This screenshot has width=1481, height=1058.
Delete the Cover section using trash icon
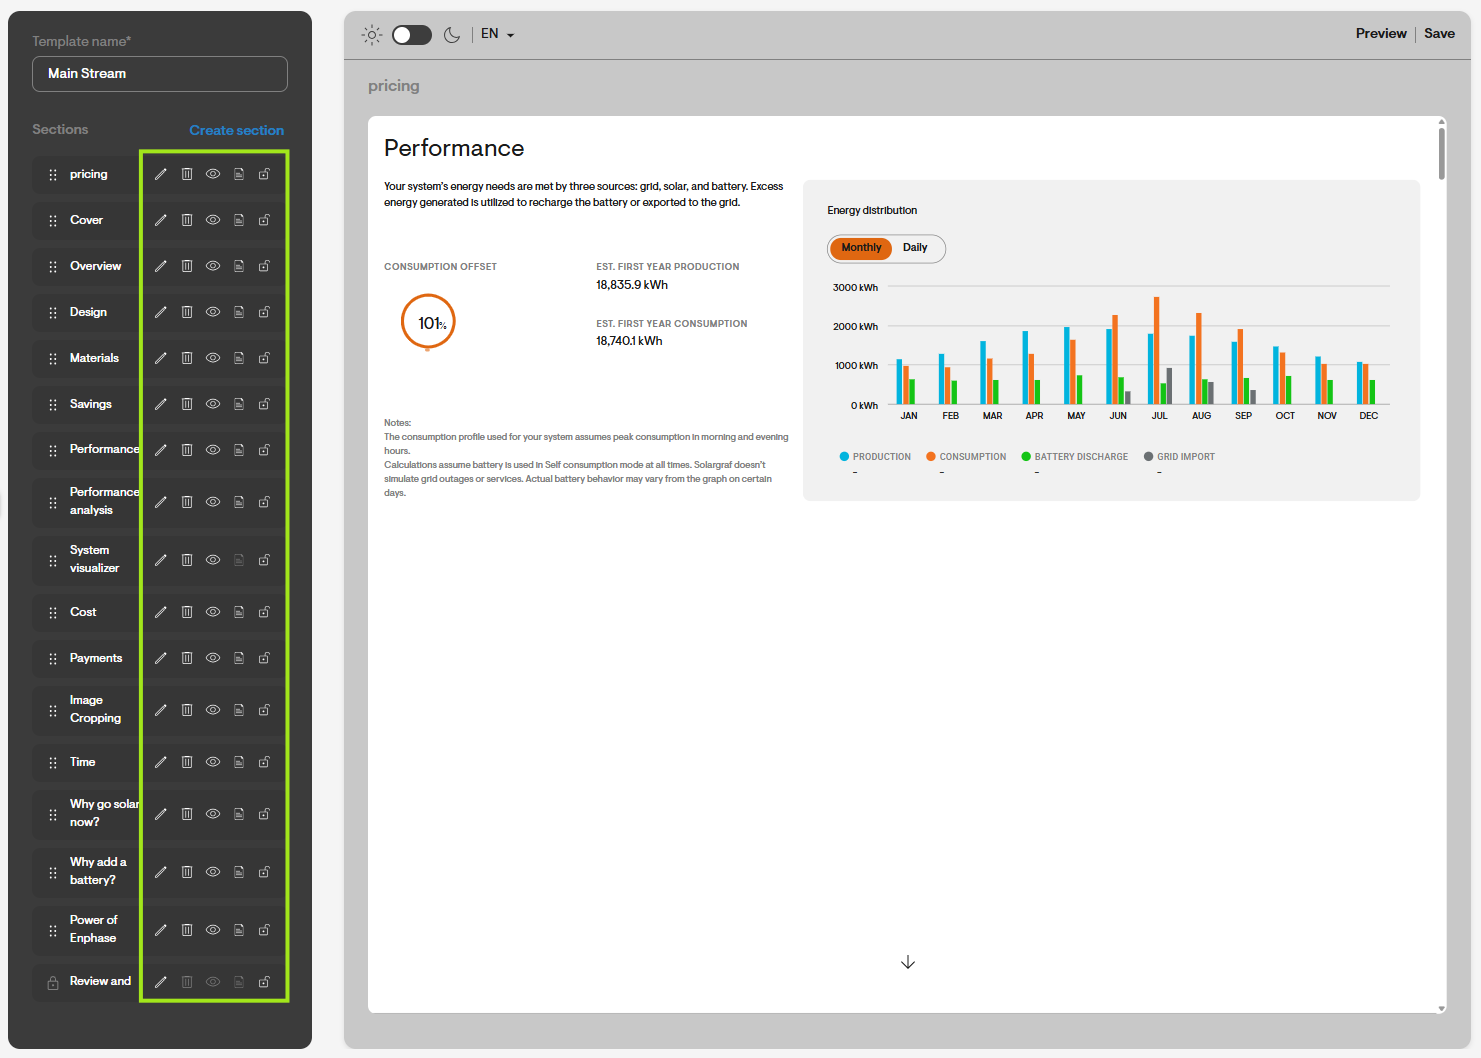tap(187, 220)
